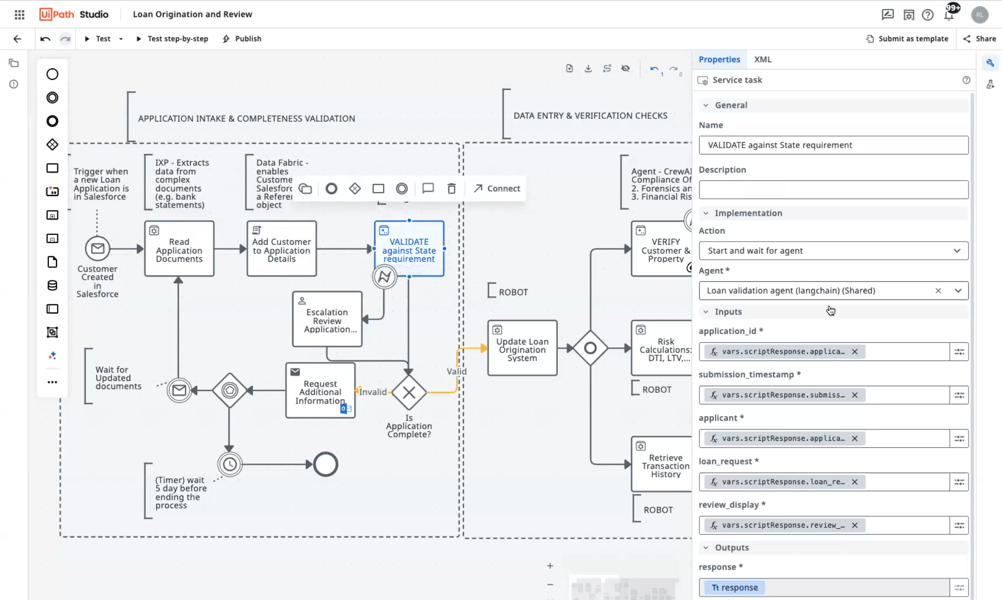This screenshot has width=1002, height=600.
Task: Pick the data object page icon in palette
Action: click(x=52, y=262)
